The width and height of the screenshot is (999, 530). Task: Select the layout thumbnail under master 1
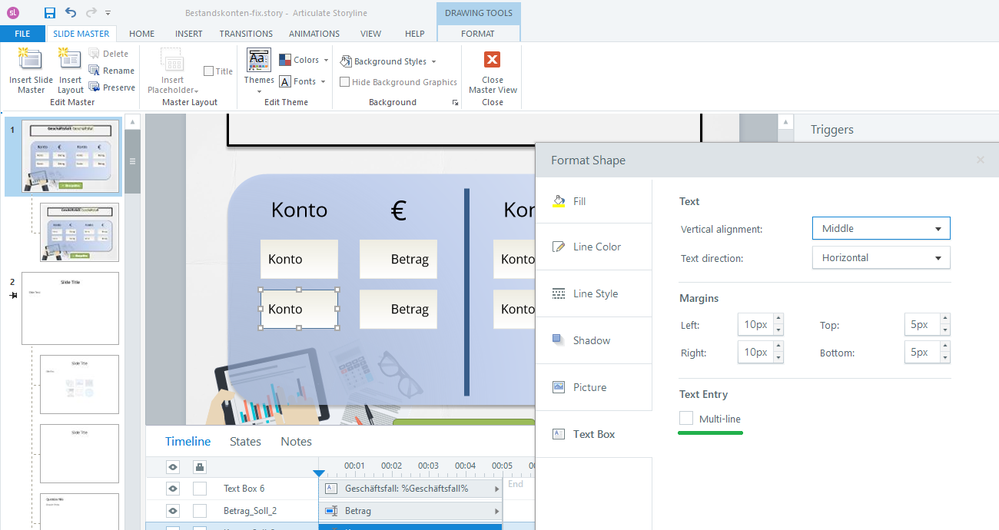click(x=79, y=232)
